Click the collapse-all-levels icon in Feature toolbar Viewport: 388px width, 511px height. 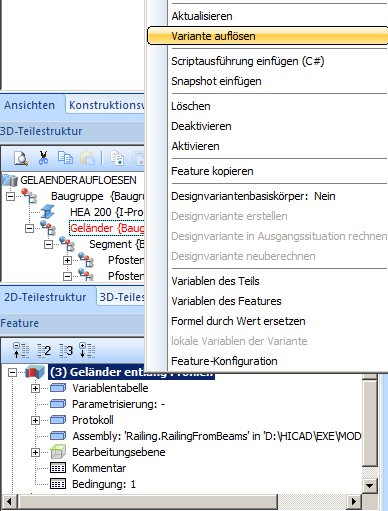(x=21, y=350)
